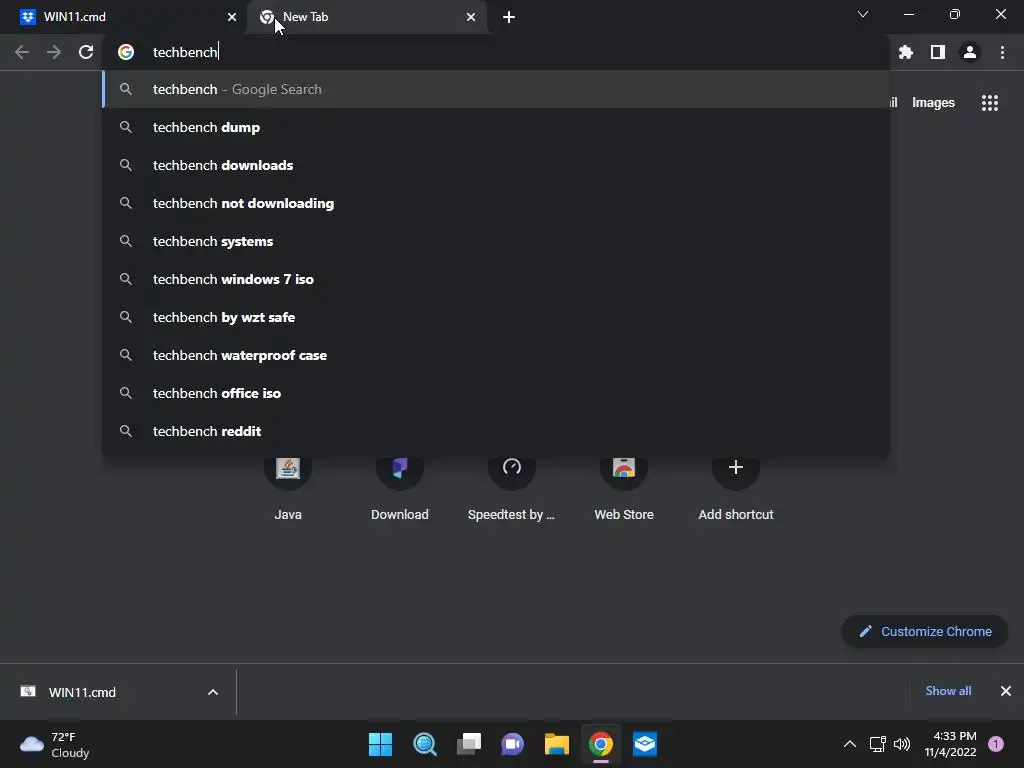Open the Windows Start menu
The height and width of the screenshot is (768, 1024).
click(x=380, y=744)
